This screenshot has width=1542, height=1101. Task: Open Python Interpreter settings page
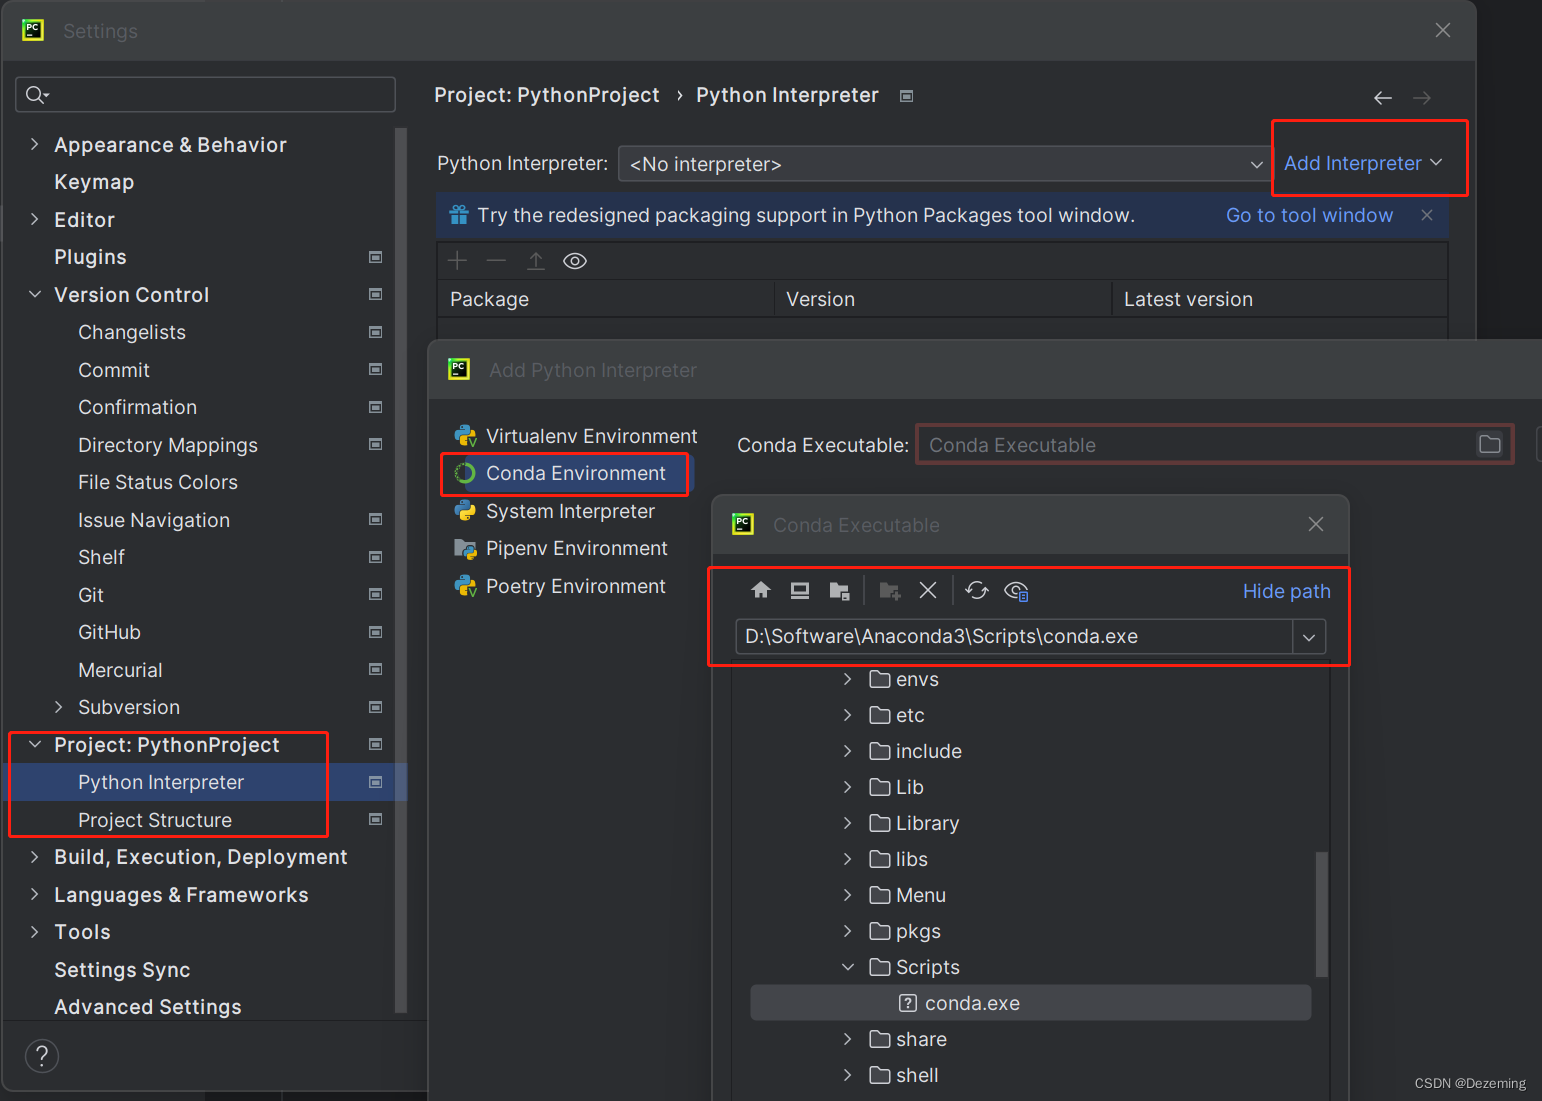161,782
